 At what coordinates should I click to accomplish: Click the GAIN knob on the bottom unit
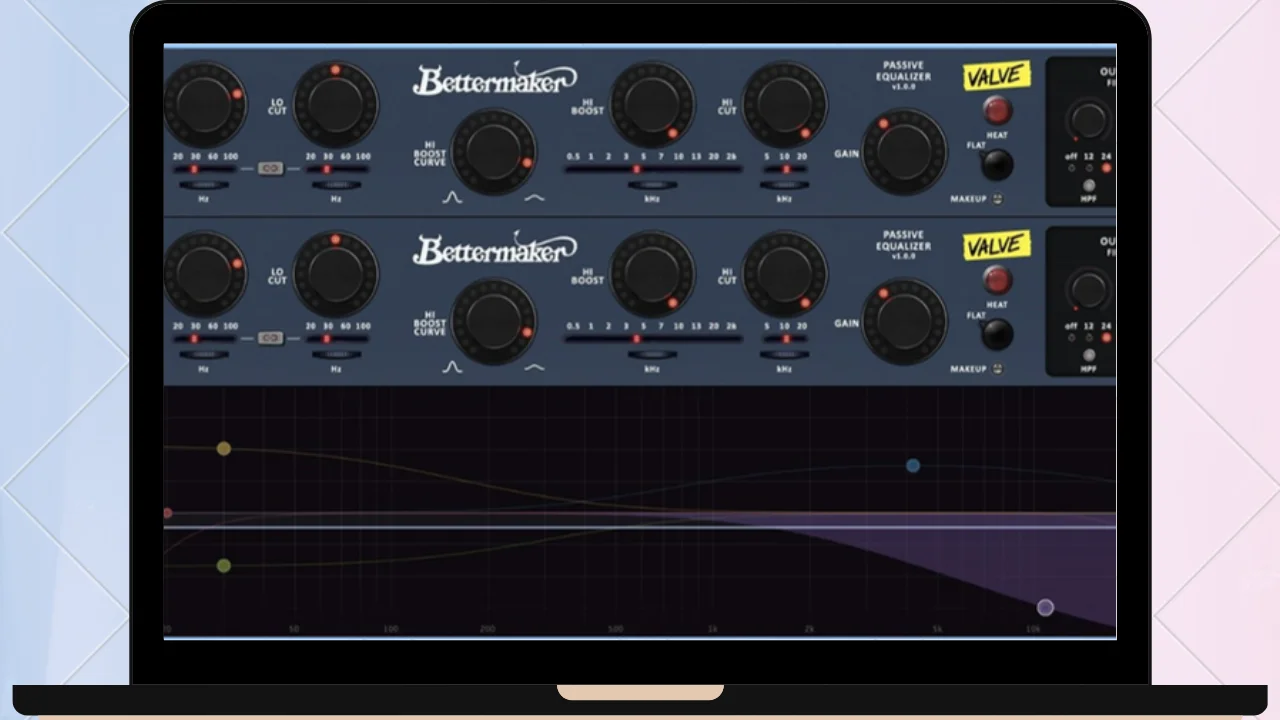click(x=904, y=322)
